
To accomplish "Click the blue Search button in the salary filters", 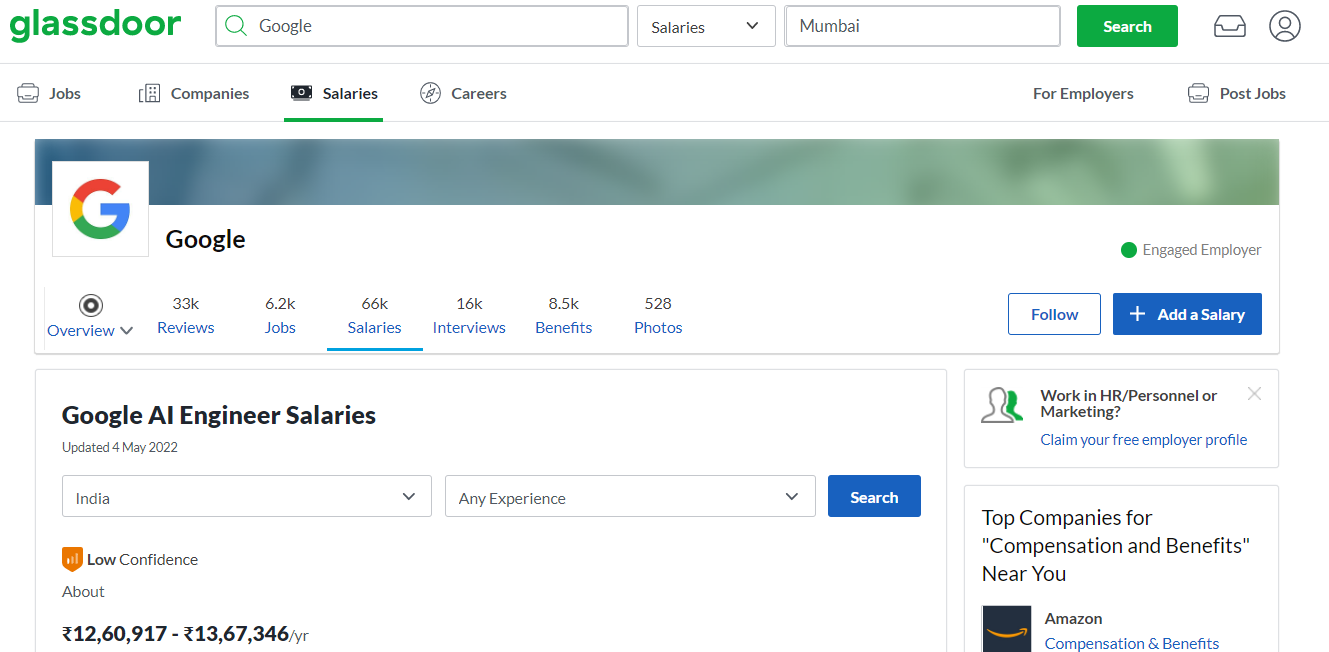I will (874, 496).
